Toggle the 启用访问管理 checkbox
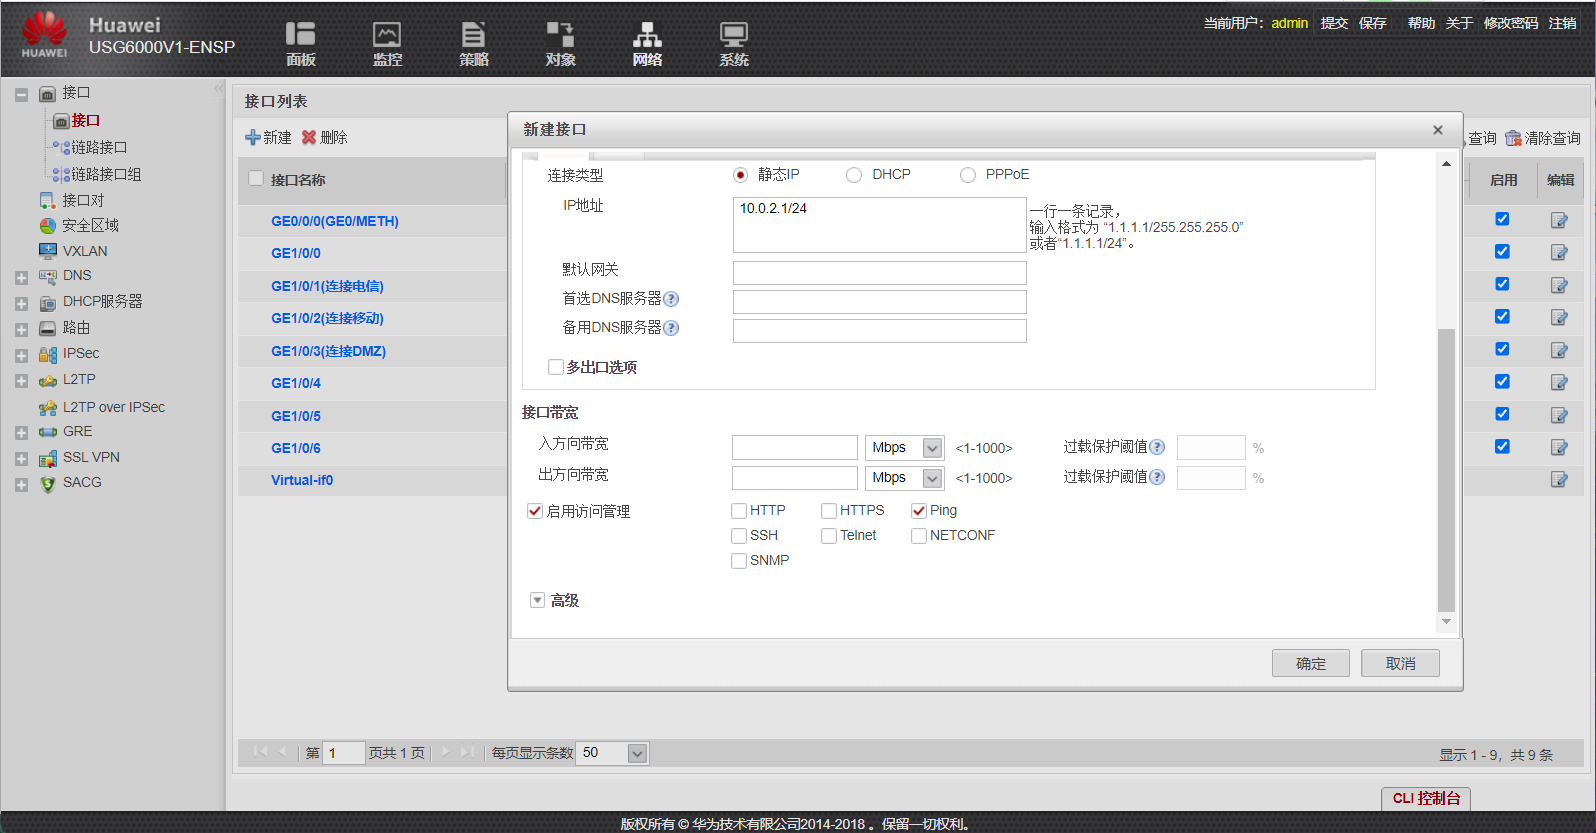The image size is (1596, 833). click(x=535, y=511)
